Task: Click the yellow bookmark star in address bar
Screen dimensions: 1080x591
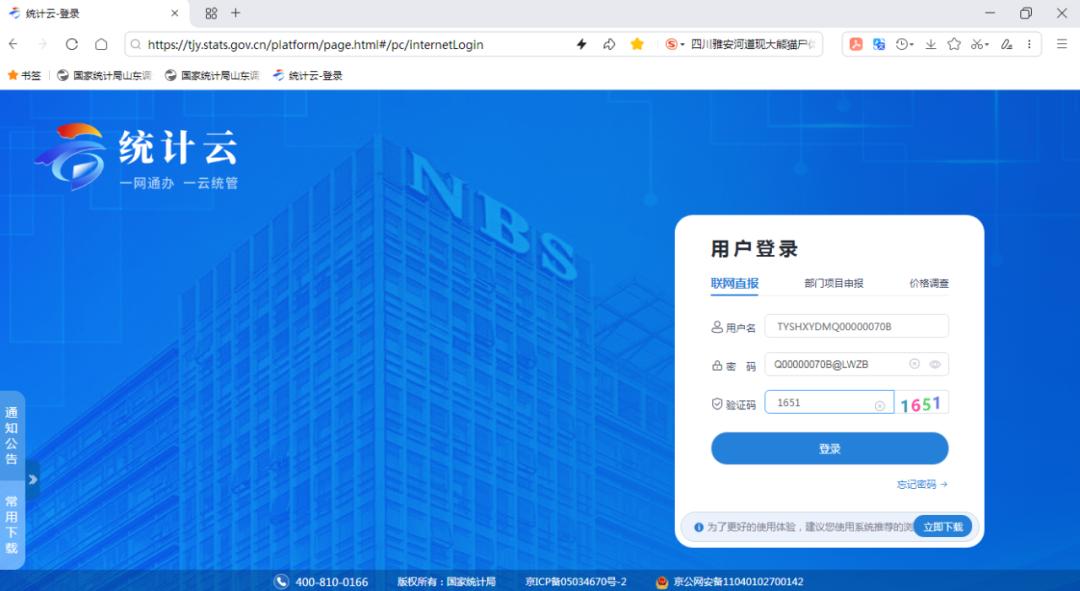Action: pyautogui.click(x=637, y=44)
